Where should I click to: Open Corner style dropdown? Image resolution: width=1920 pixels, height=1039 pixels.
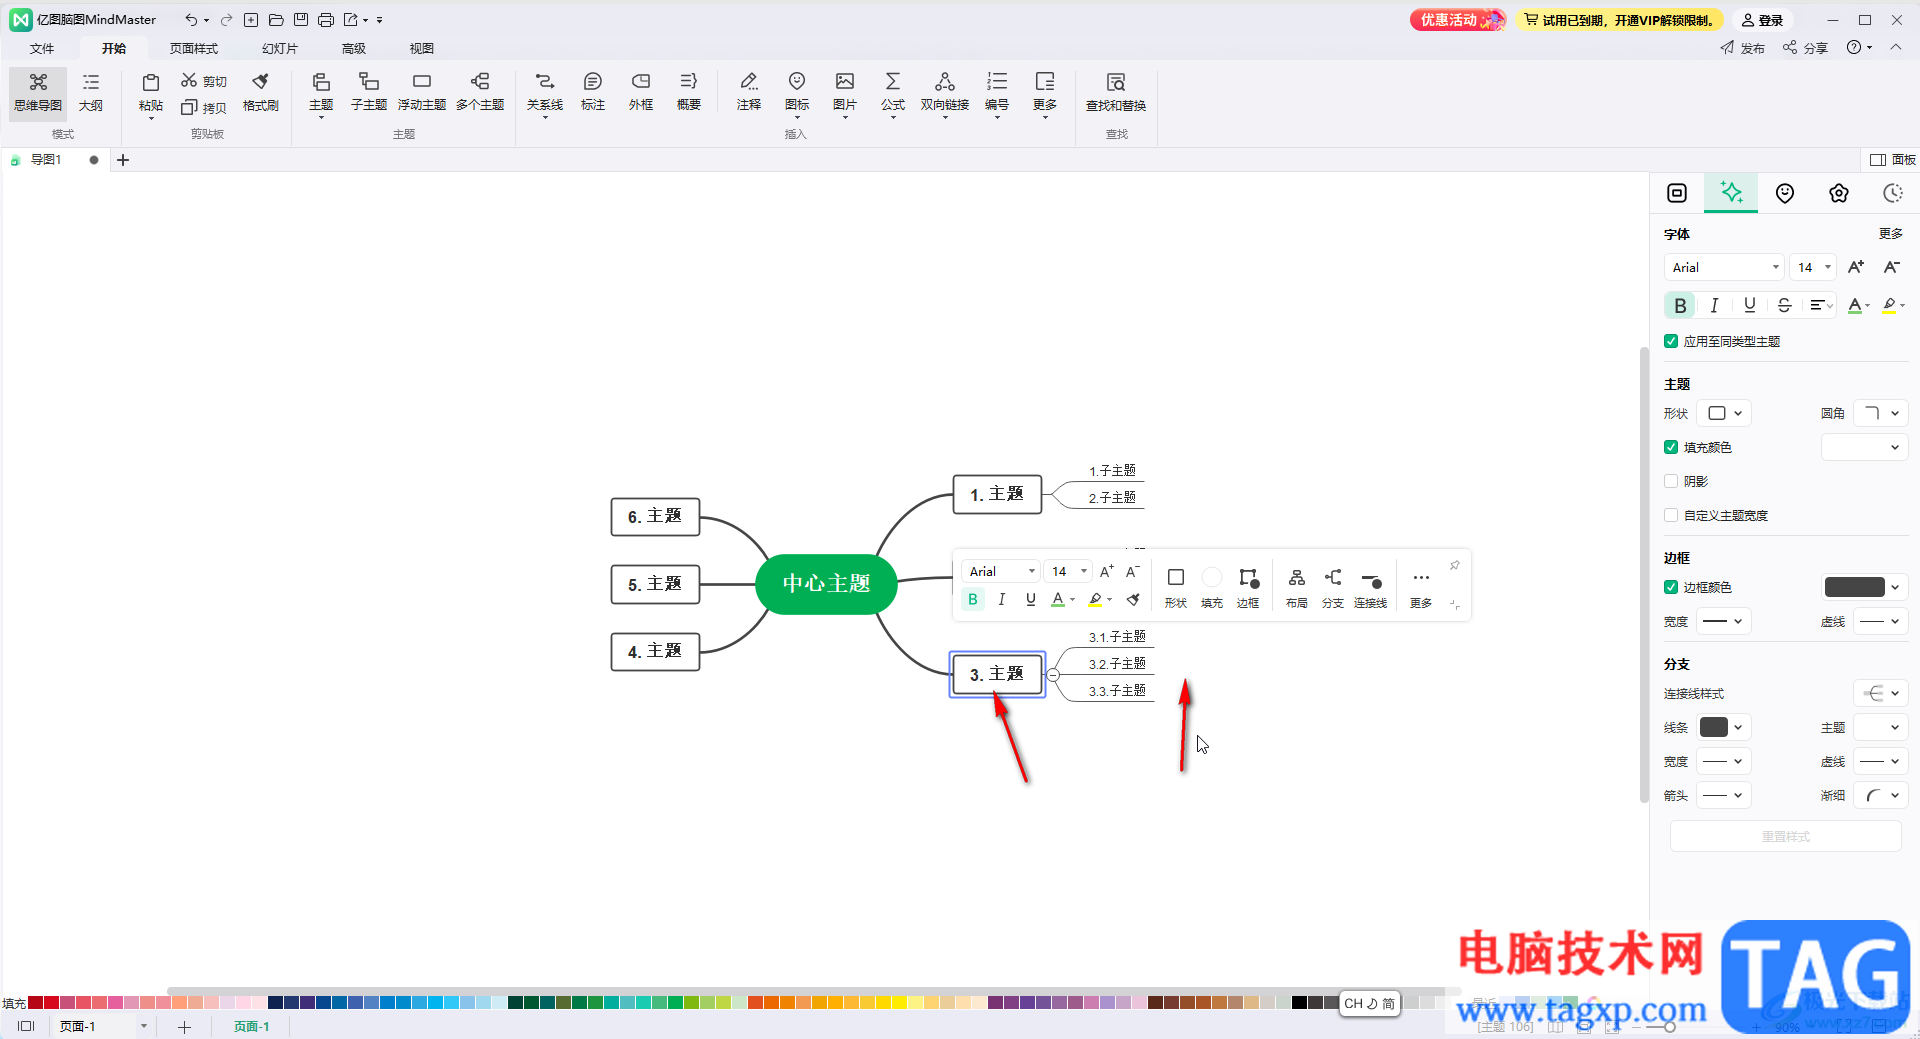pos(1881,413)
